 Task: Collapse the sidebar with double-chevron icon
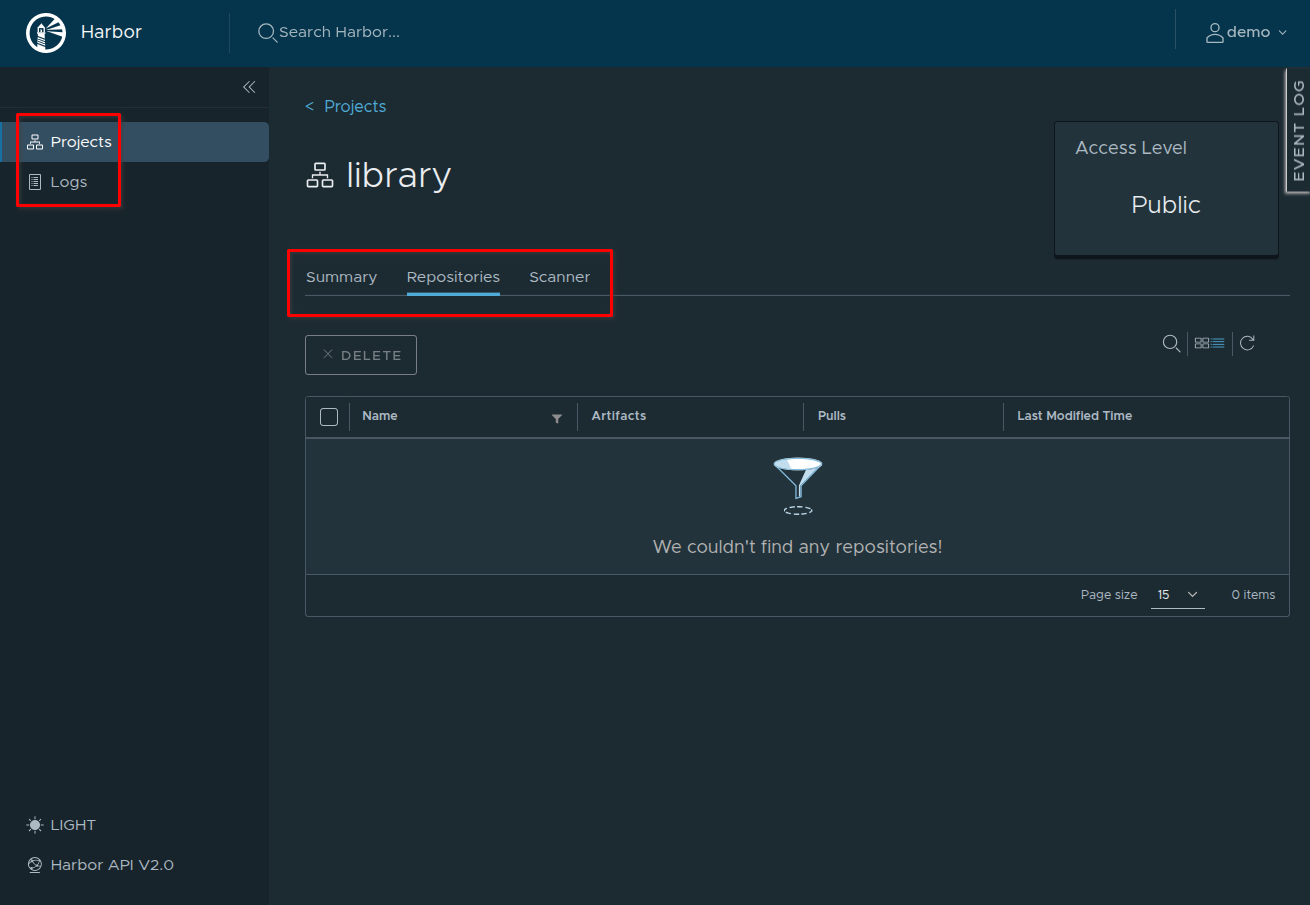pyautogui.click(x=249, y=87)
